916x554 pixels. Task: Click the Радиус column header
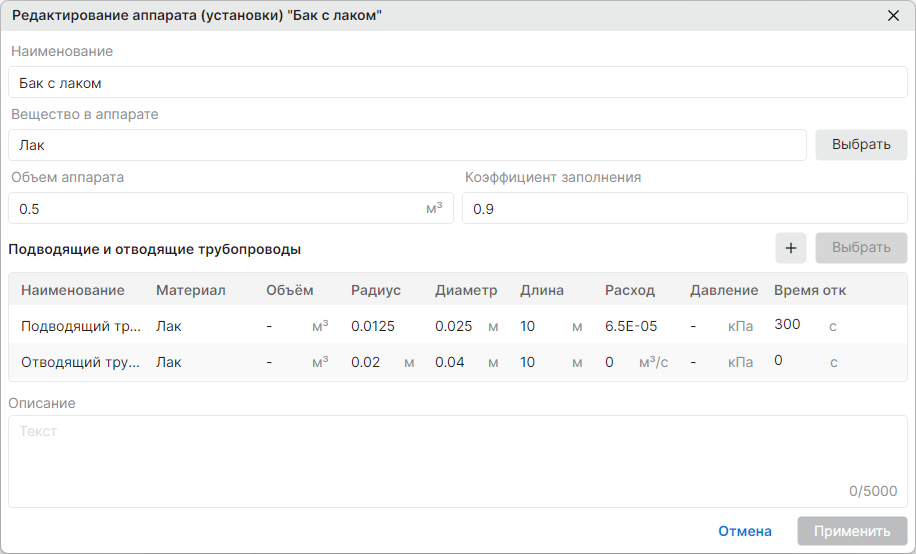click(376, 290)
